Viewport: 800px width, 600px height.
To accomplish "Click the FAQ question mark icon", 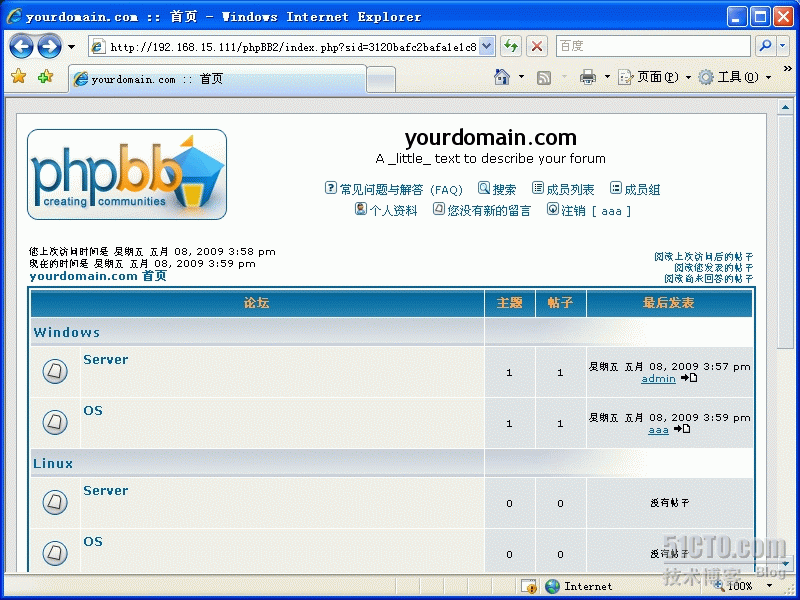I will 331,188.
